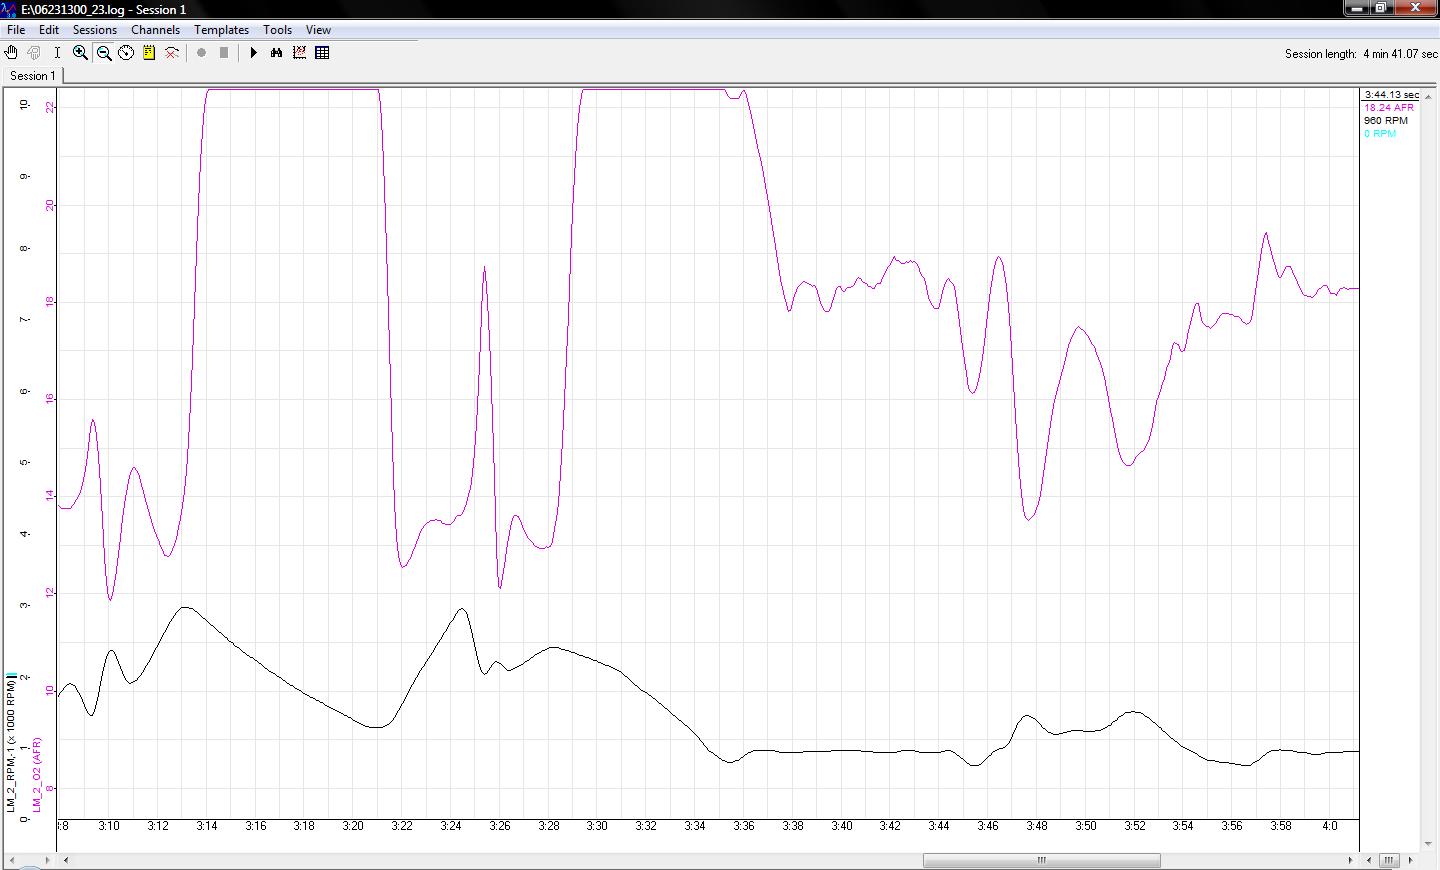Viewport: 1440px width, 870px height.
Task: Select the hand pan tool
Action: (x=11, y=53)
